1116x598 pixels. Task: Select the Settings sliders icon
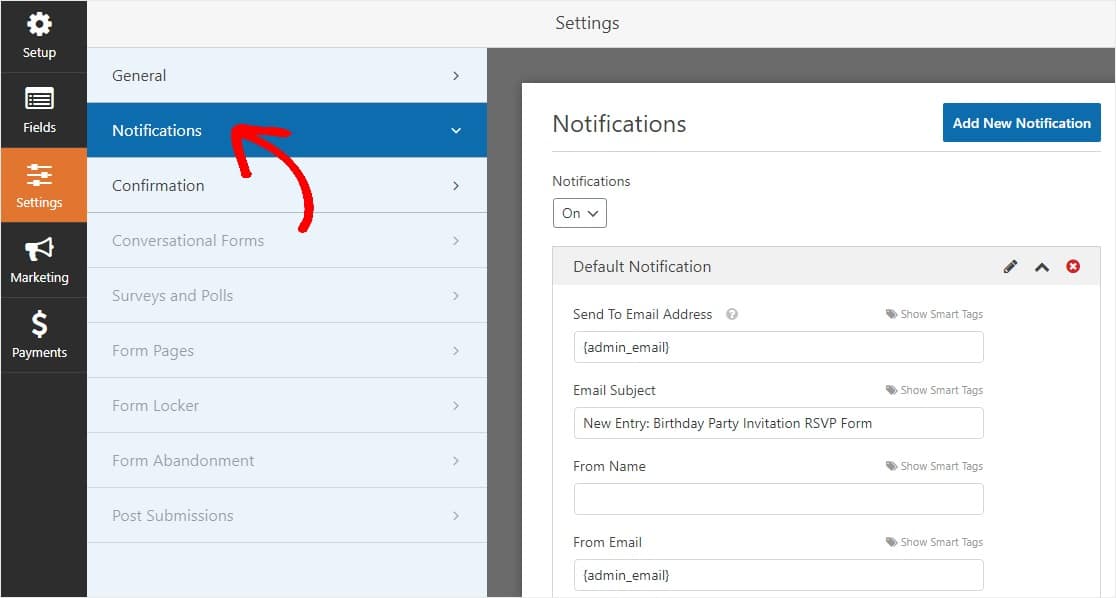39,174
